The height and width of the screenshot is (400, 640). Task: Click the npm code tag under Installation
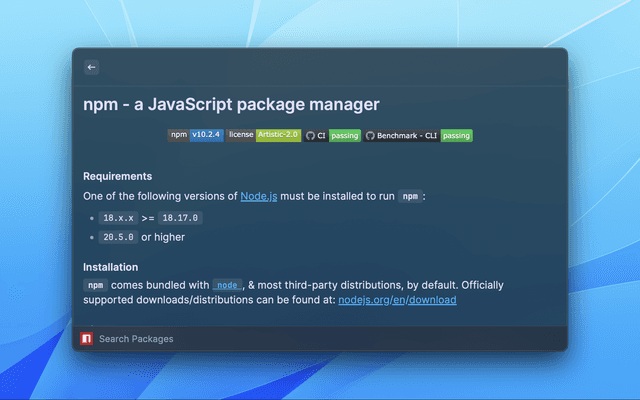point(96,285)
